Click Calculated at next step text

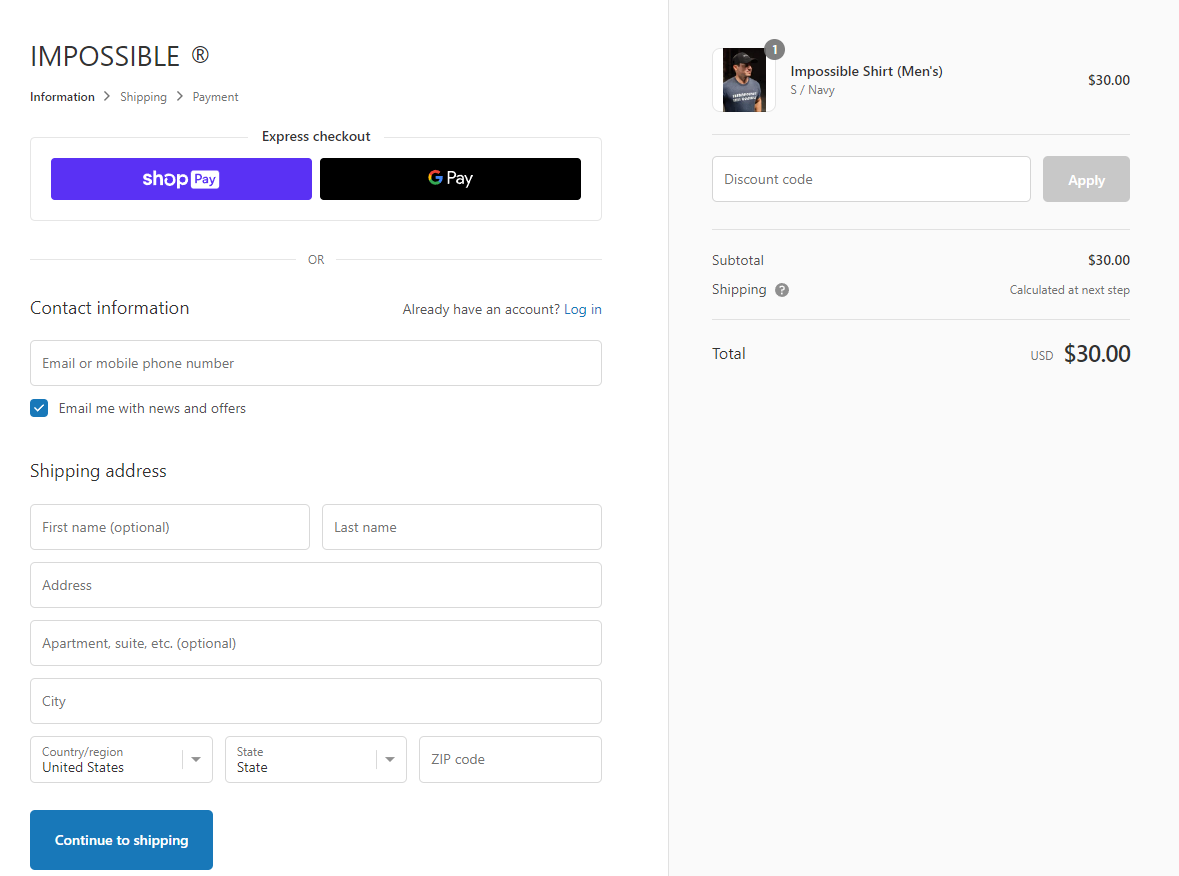(1069, 290)
